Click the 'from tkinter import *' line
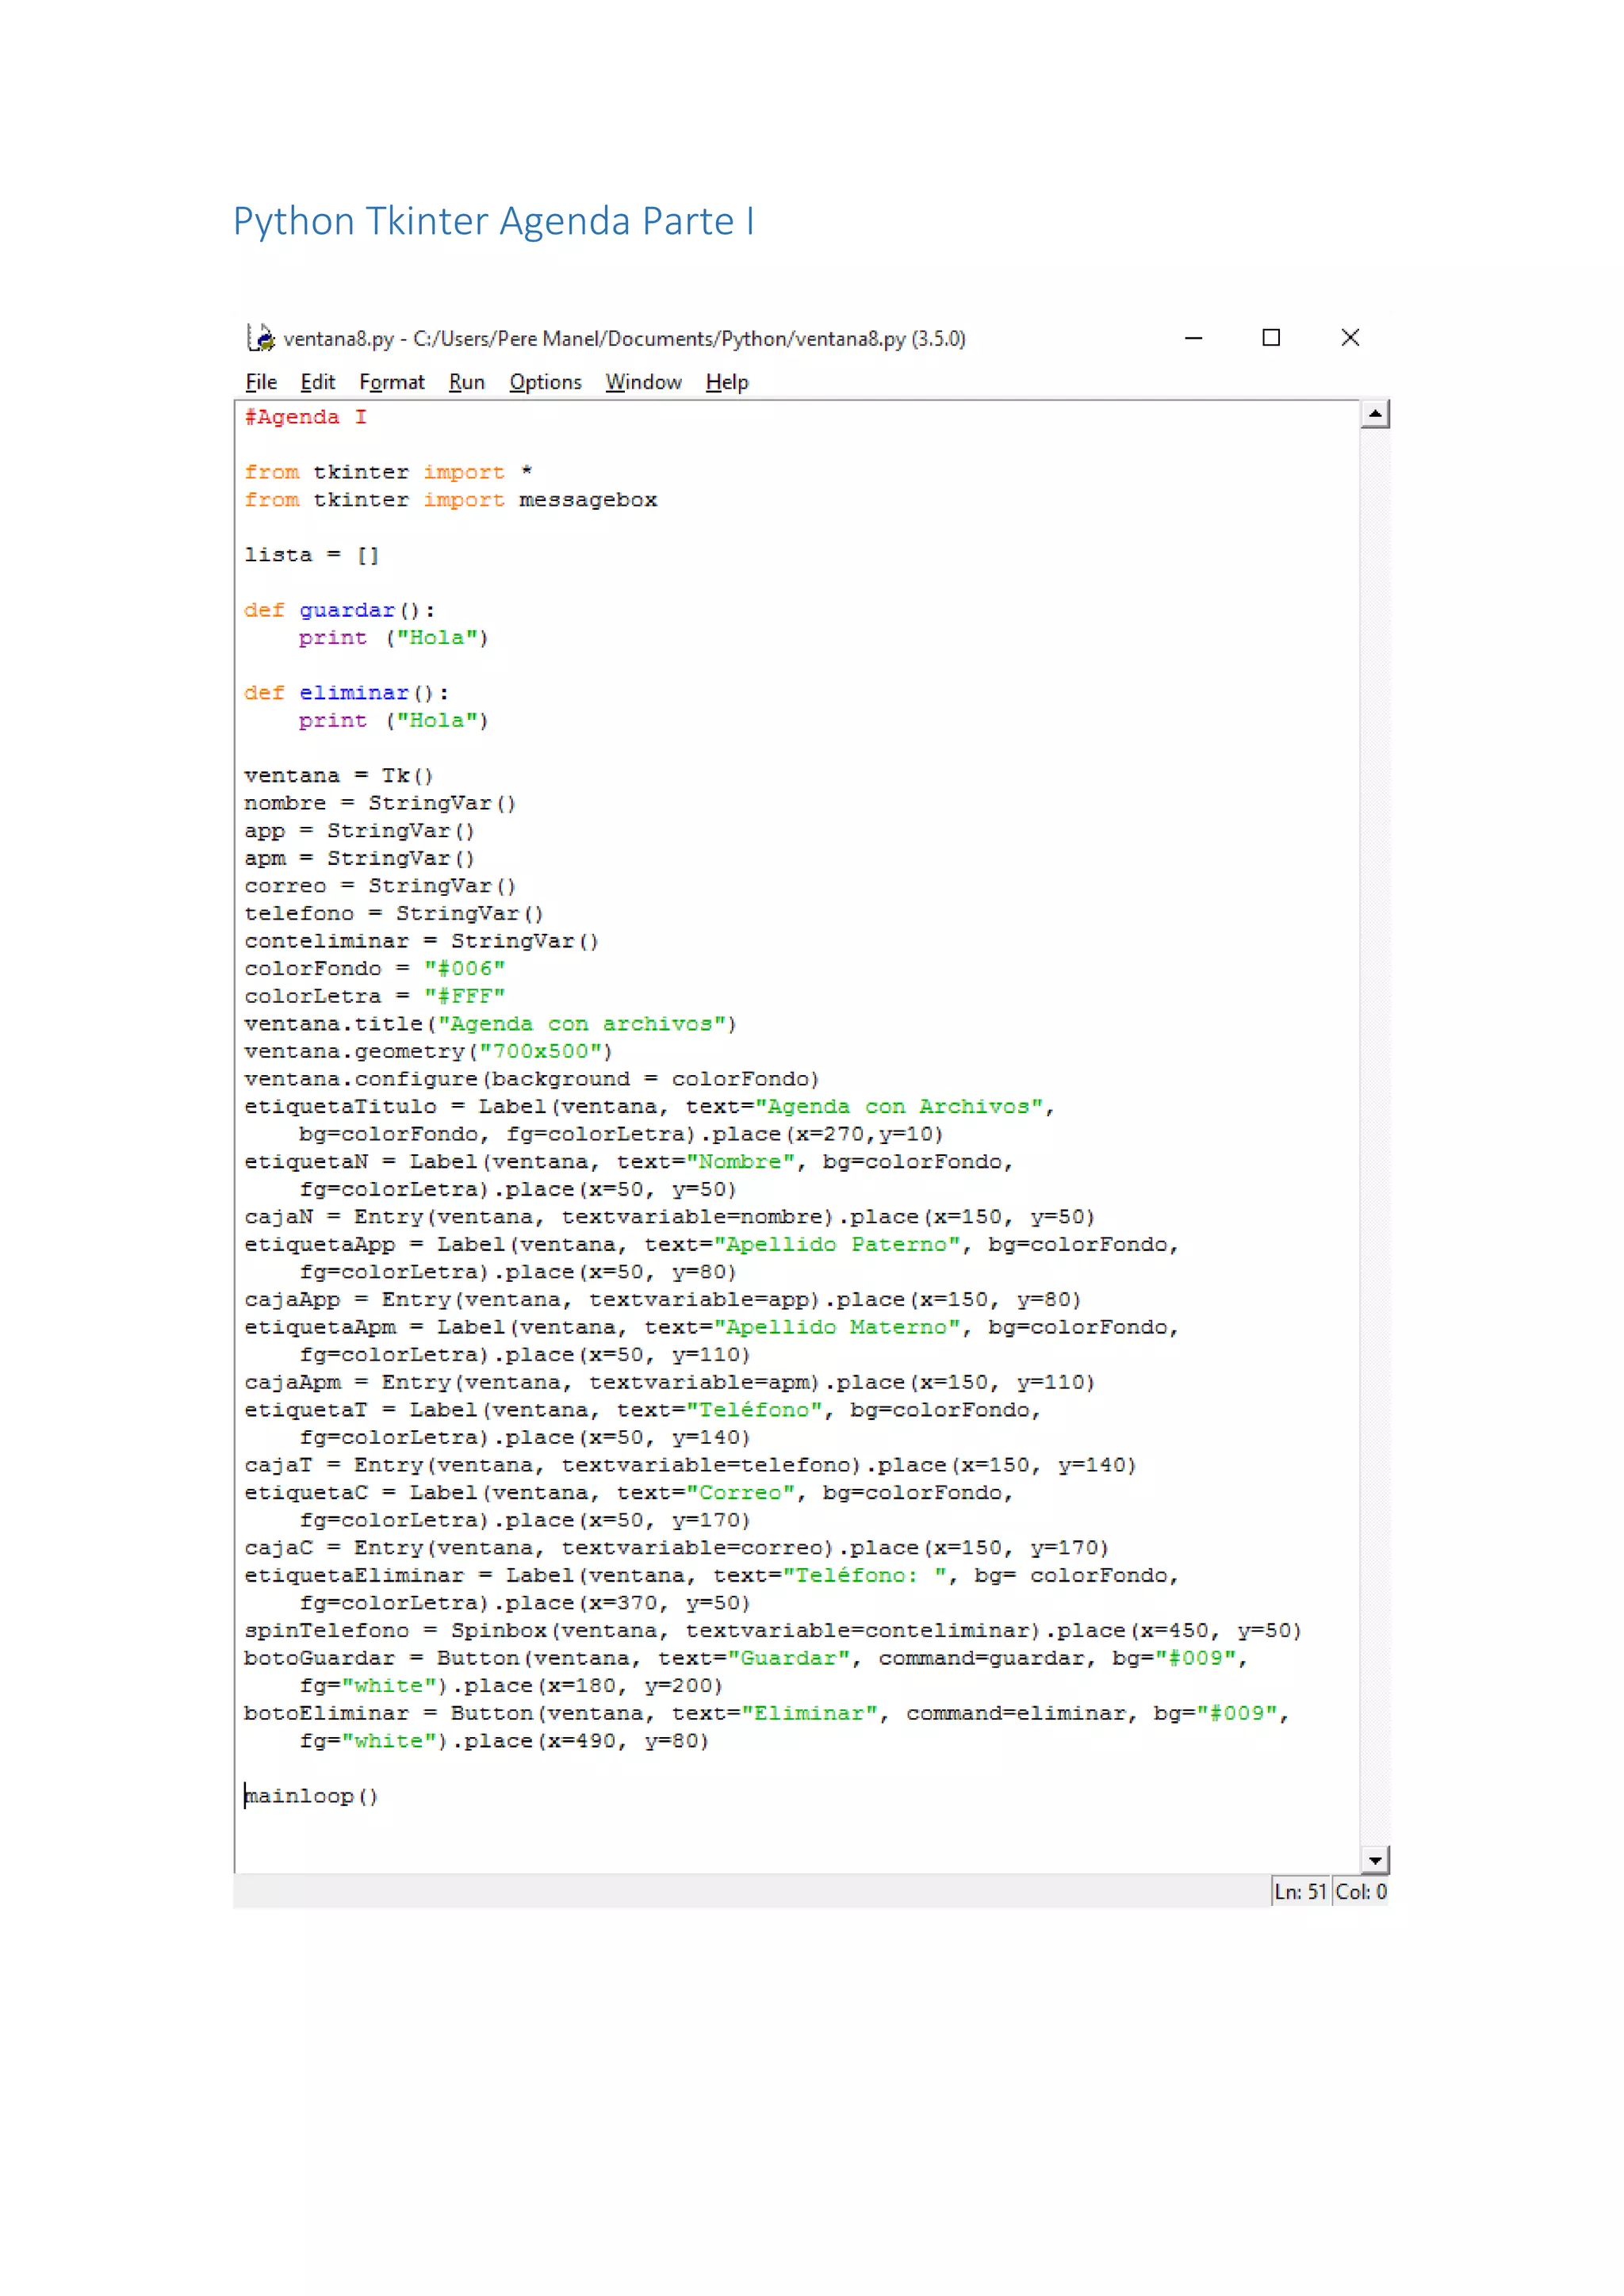Viewport: 1624px width, 2296px height. (x=388, y=472)
